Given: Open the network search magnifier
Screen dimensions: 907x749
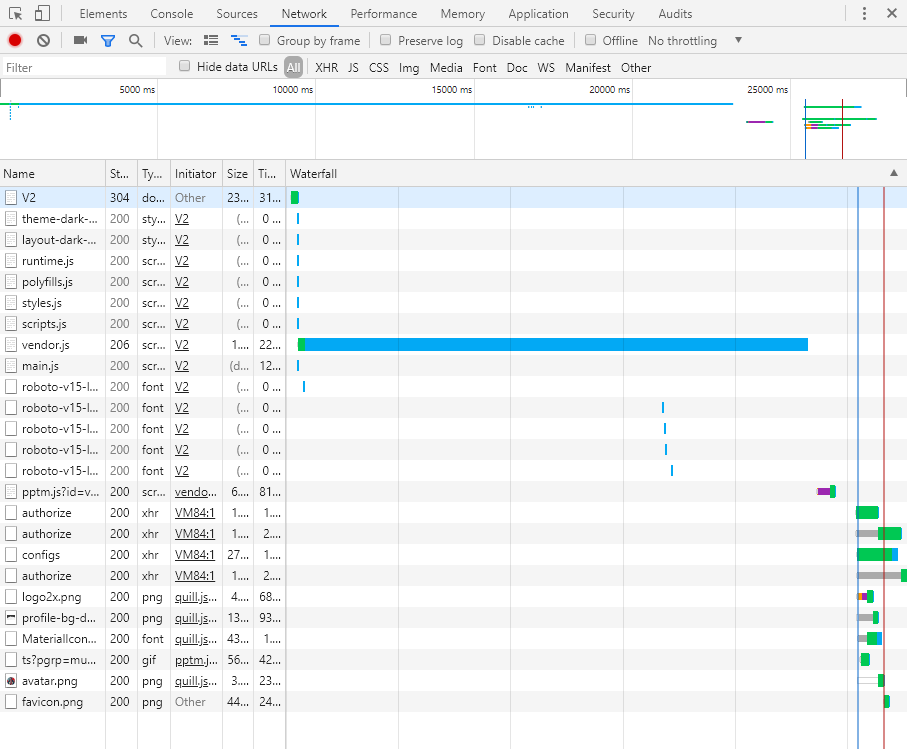Looking at the screenshot, I should pos(136,40).
